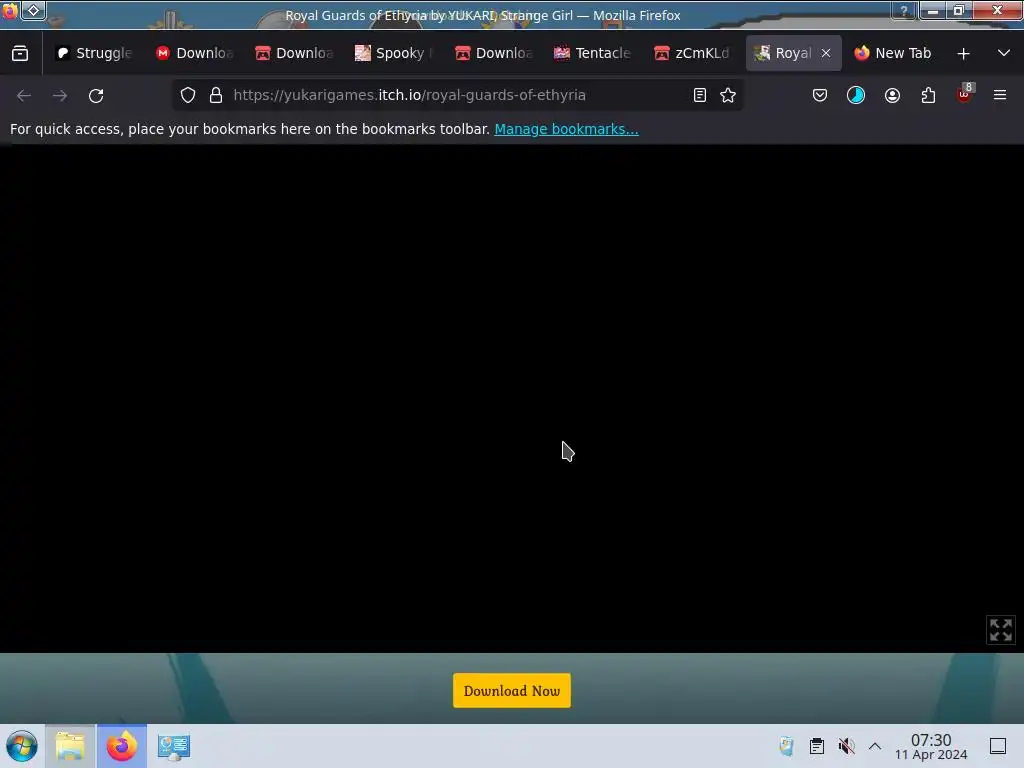The width and height of the screenshot is (1024, 768).
Task: Enter fullscreen for the game embed
Action: click(x=1000, y=630)
